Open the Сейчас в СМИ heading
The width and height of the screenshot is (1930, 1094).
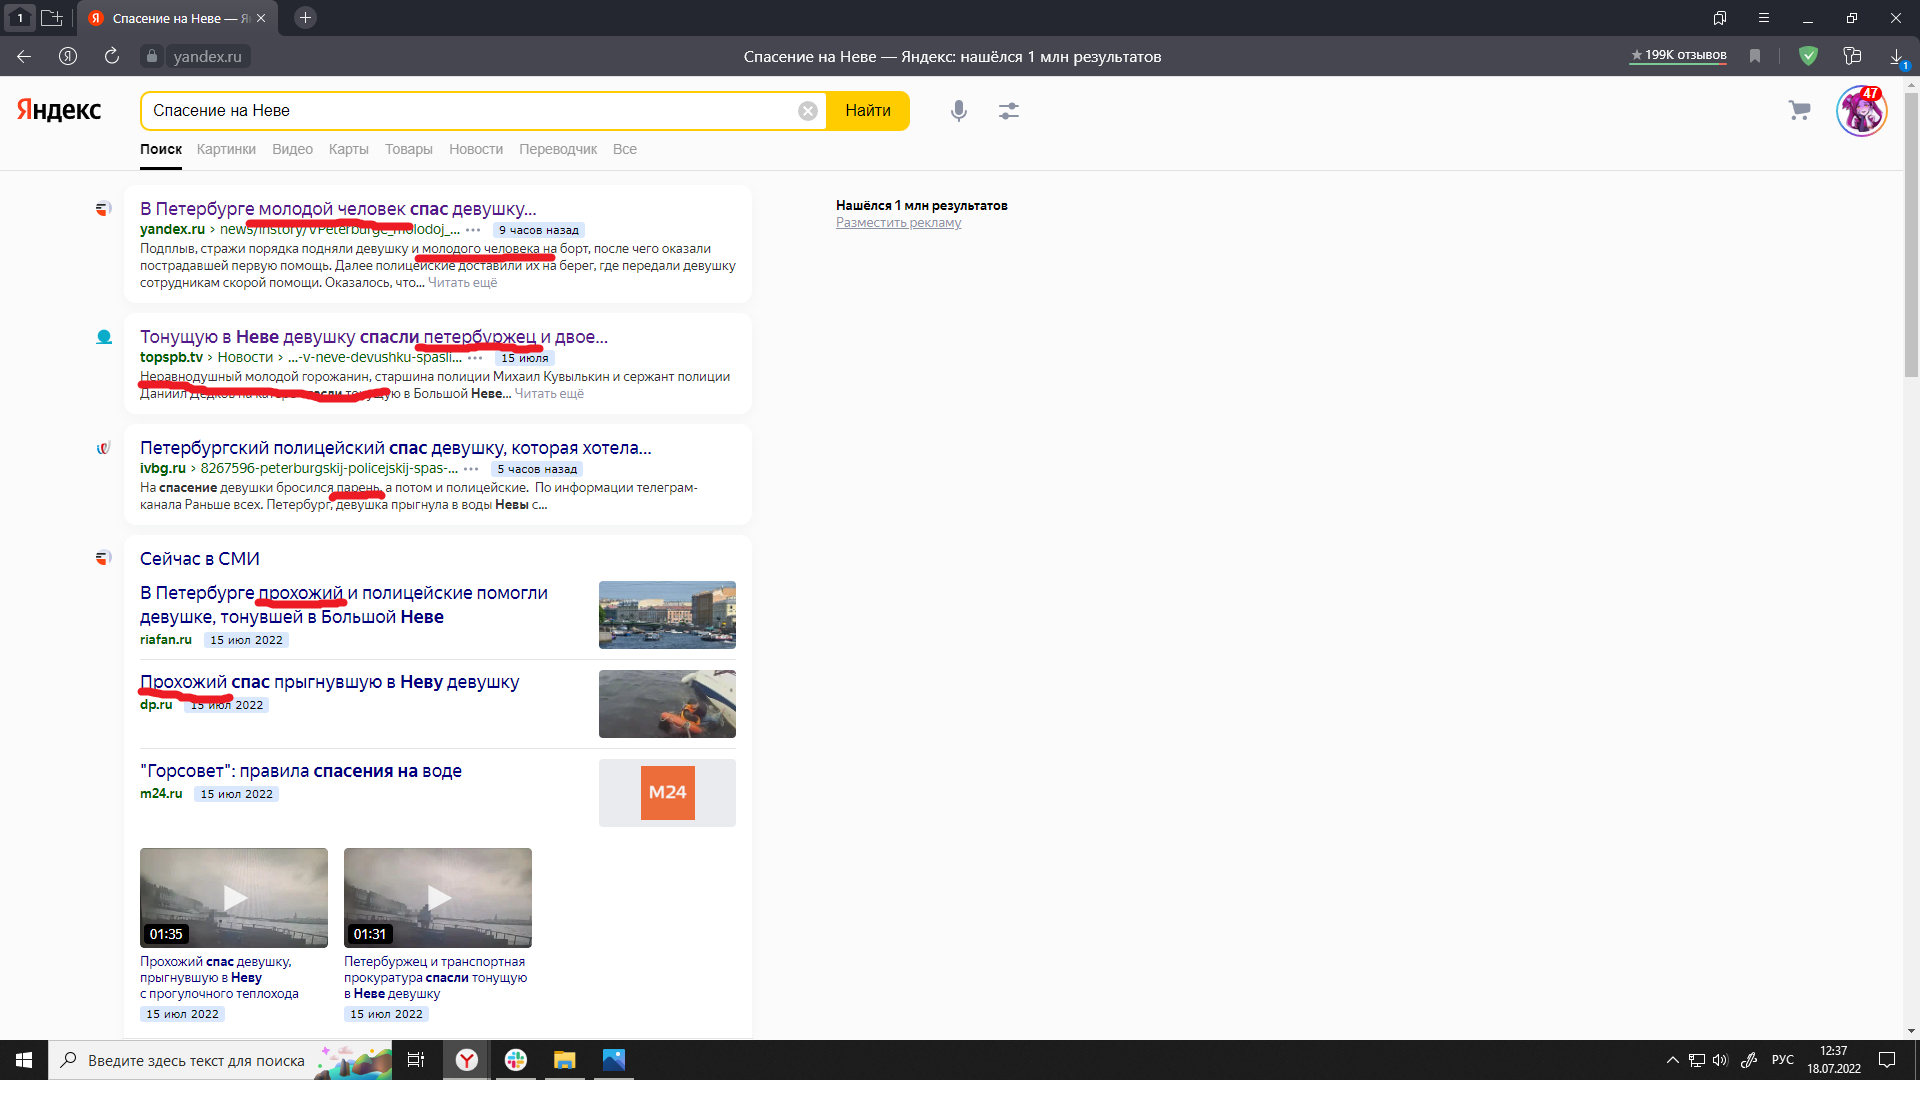pos(200,559)
